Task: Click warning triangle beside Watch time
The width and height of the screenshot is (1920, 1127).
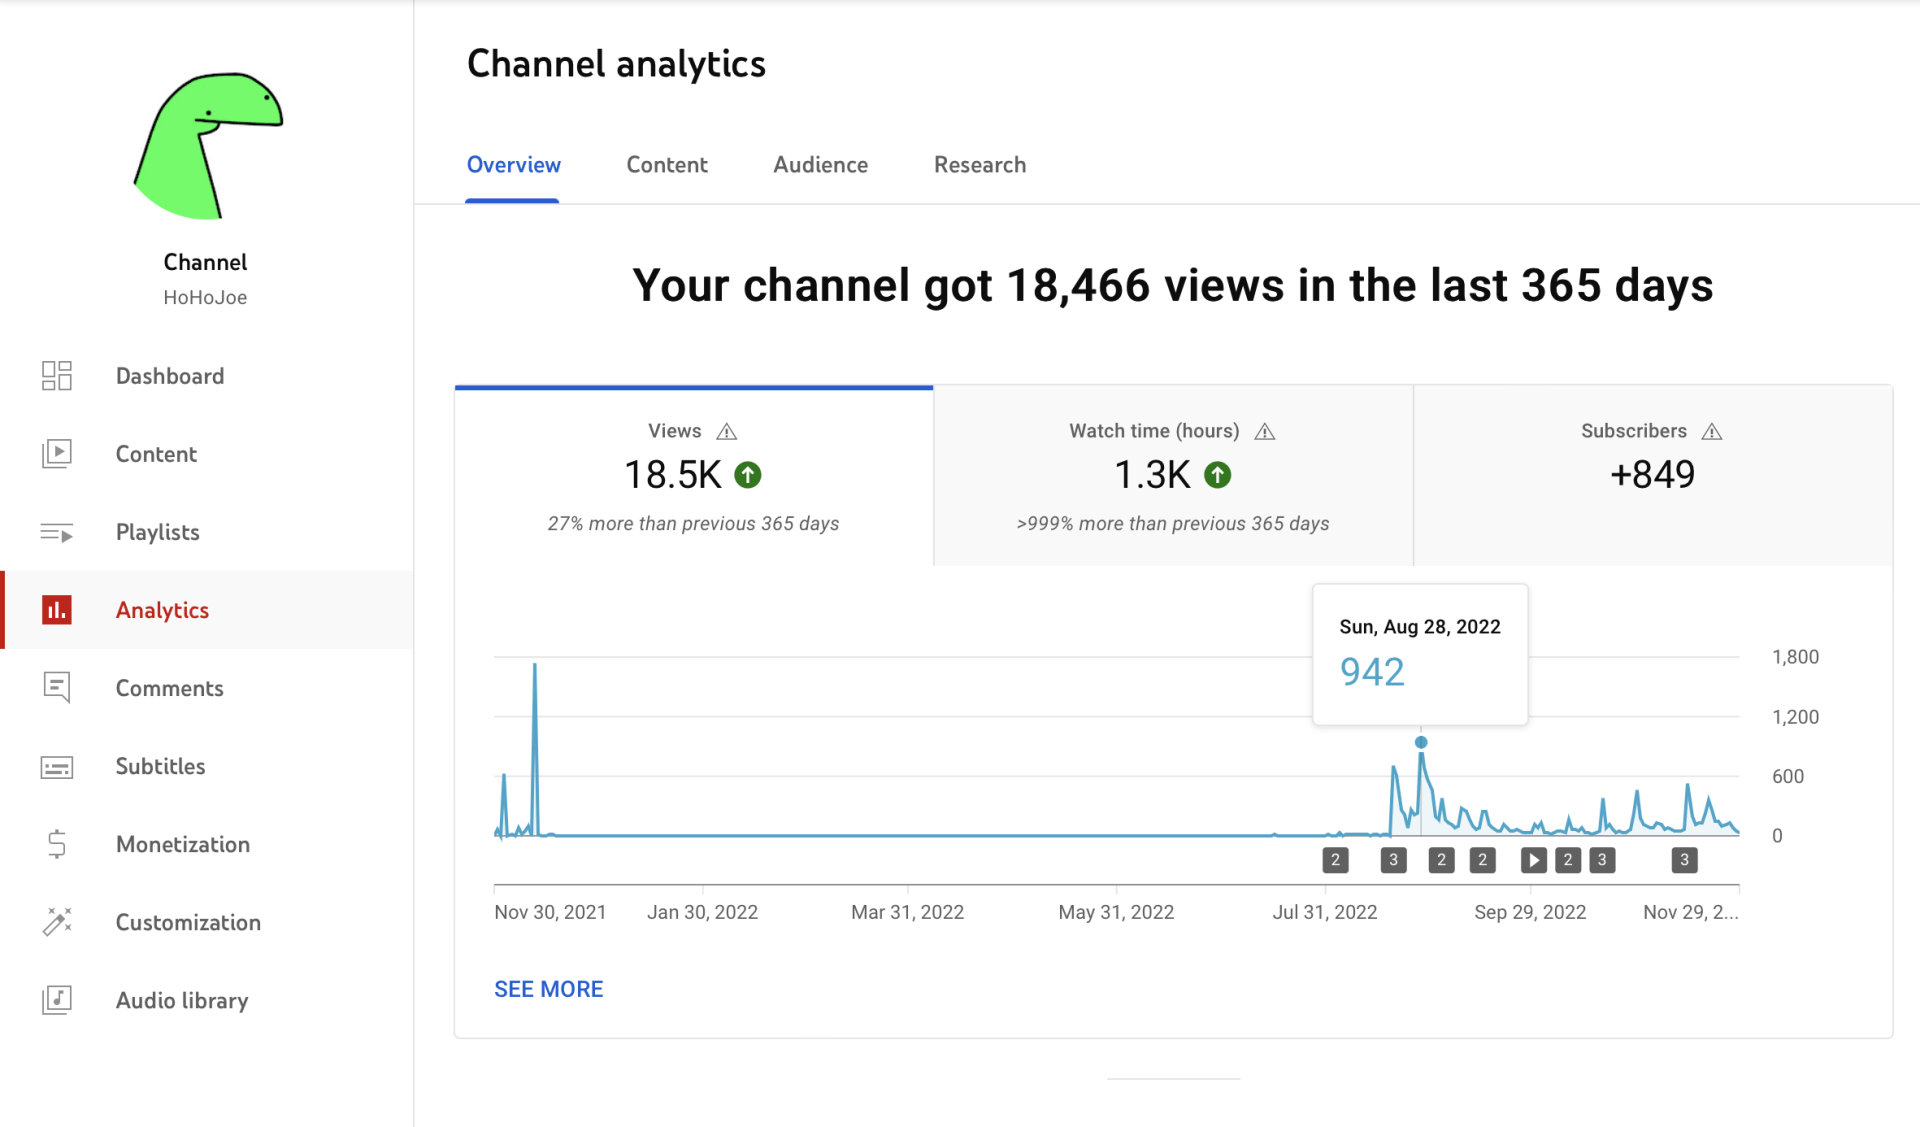Action: click(x=1265, y=432)
